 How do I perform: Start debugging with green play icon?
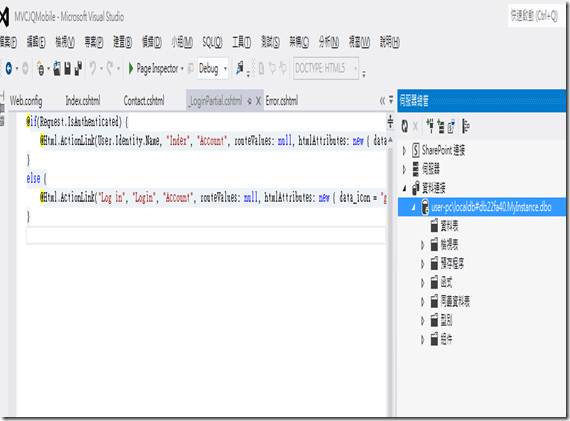click(131, 68)
